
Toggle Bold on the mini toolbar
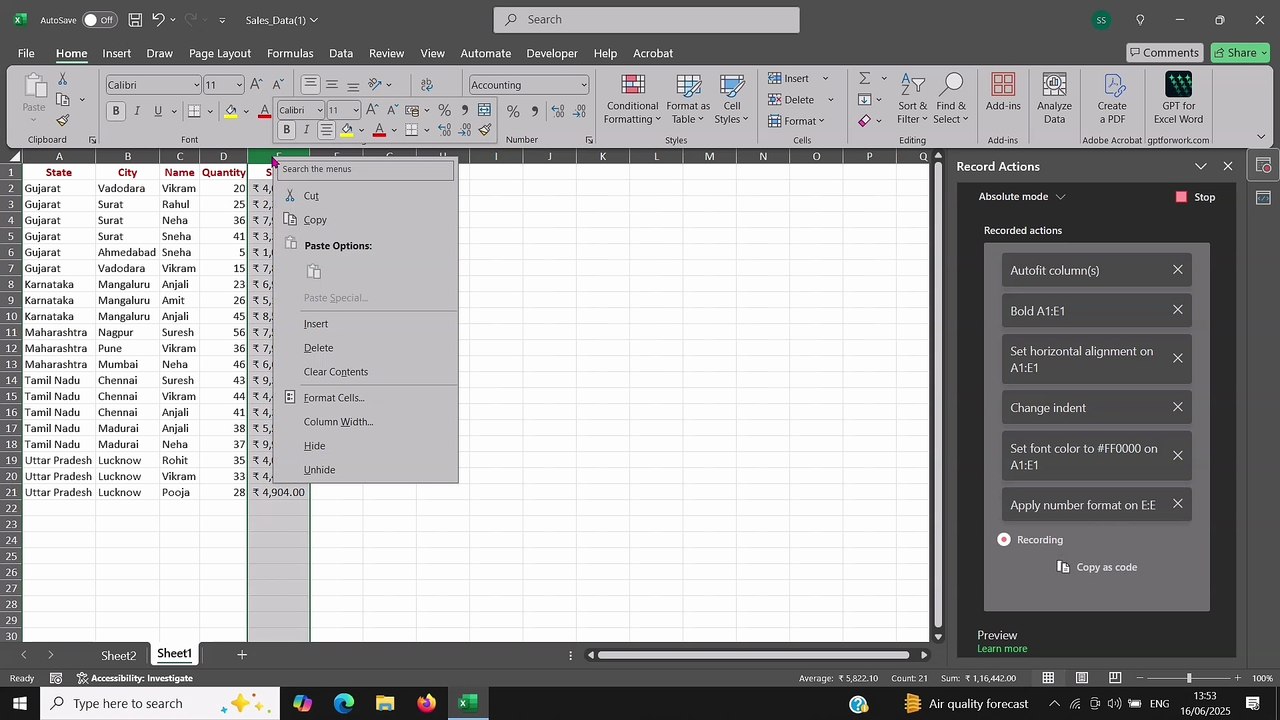[x=287, y=130]
